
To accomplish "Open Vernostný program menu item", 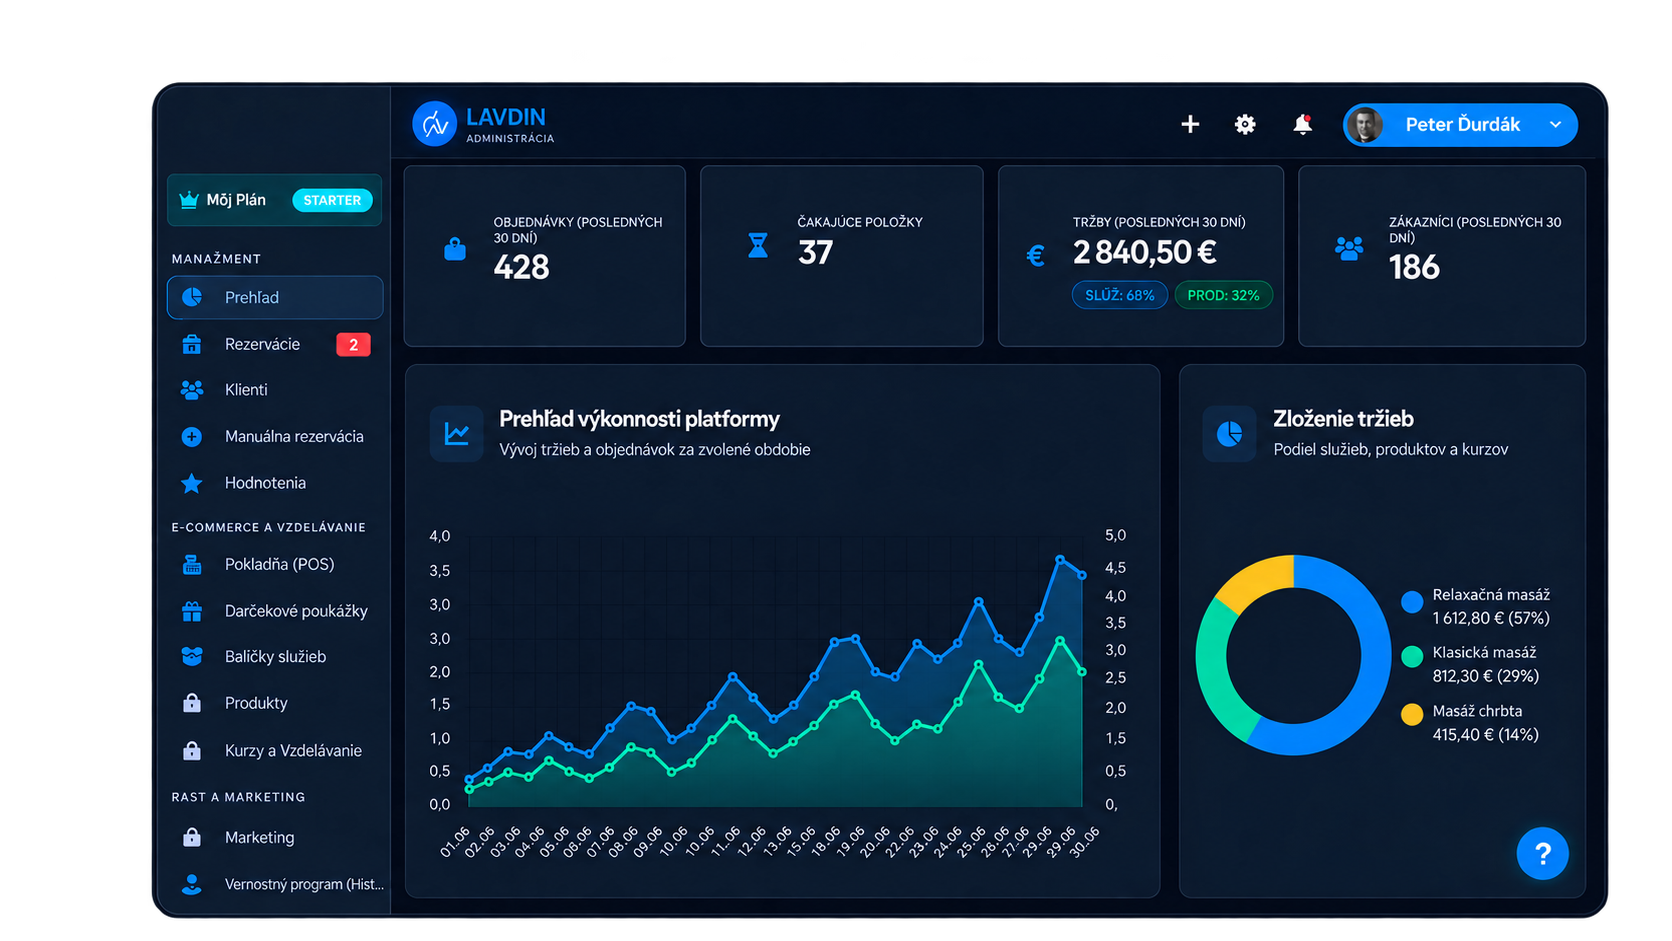I will coord(275,884).
